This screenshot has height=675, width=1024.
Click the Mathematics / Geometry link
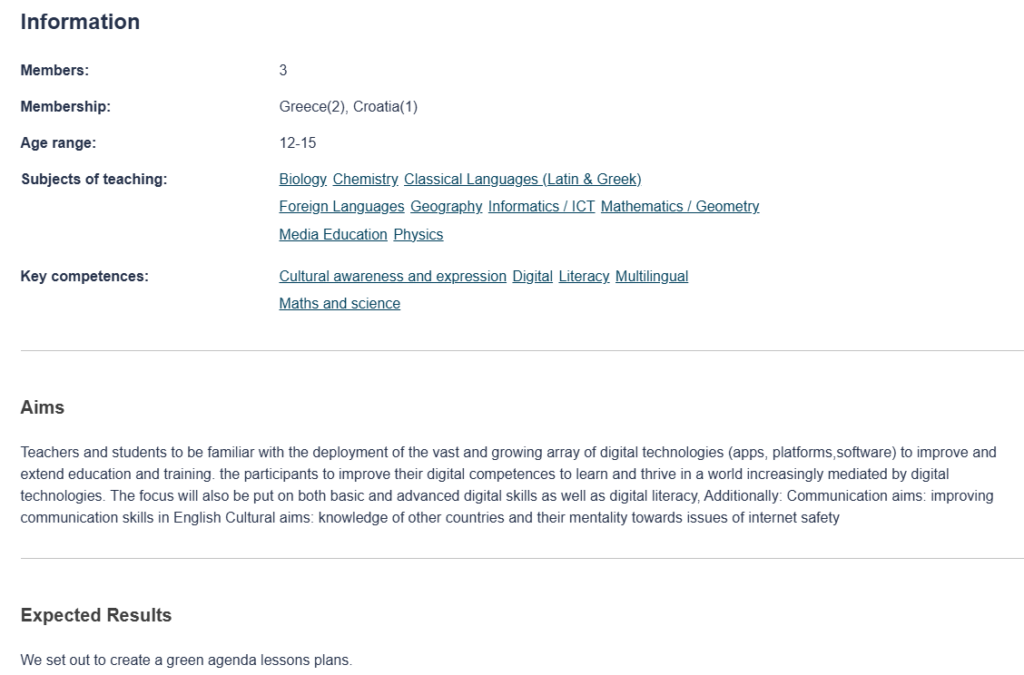680,207
